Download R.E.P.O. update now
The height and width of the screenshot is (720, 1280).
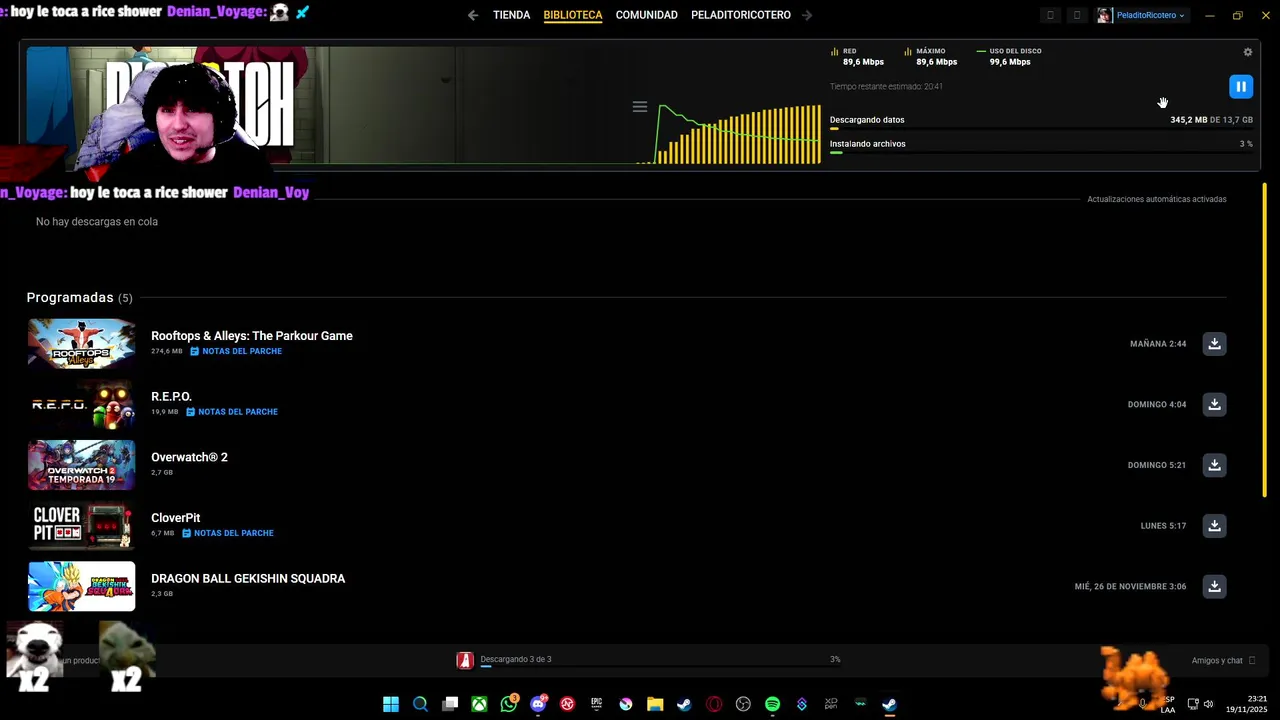pos(1214,405)
